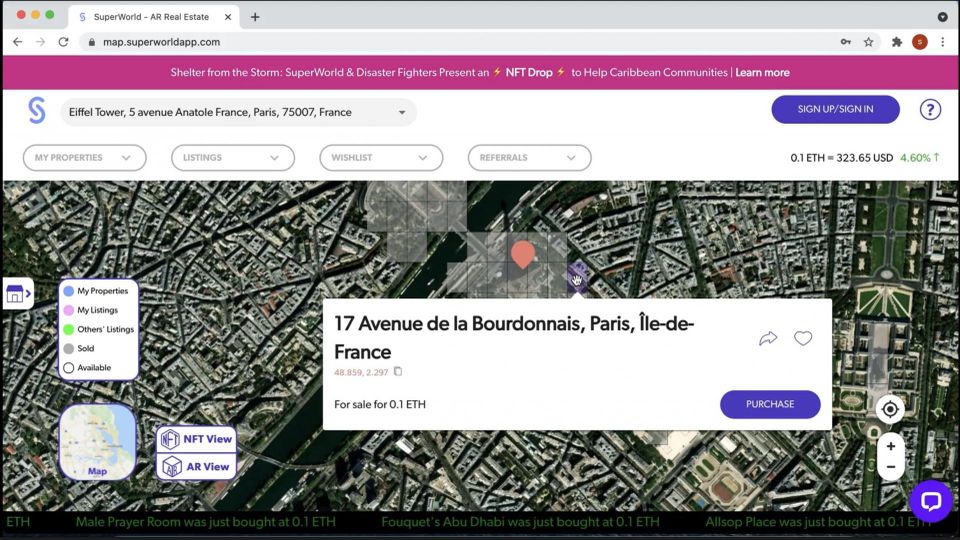960x540 pixels.
Task: Expand the Listings dropdown
Action: pyautogui.click(x=233, y=158)
